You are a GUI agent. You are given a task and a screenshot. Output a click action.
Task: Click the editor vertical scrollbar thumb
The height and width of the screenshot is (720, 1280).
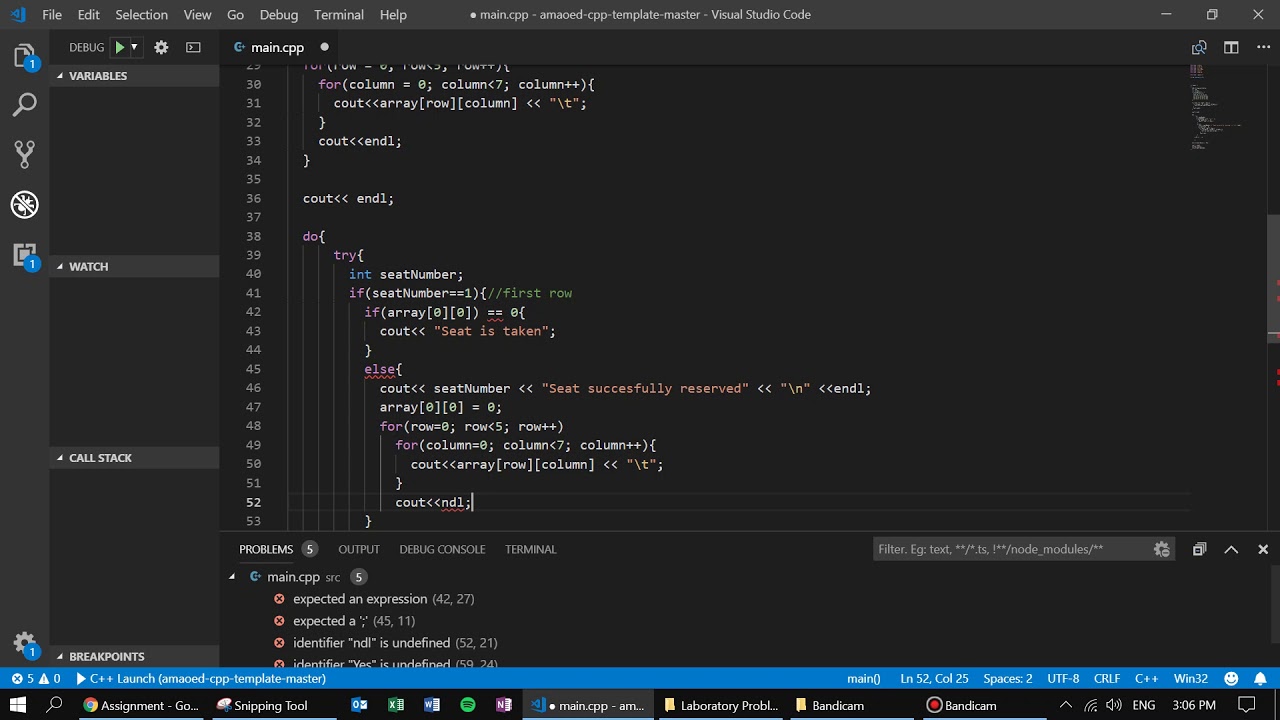pos(1273,278)
